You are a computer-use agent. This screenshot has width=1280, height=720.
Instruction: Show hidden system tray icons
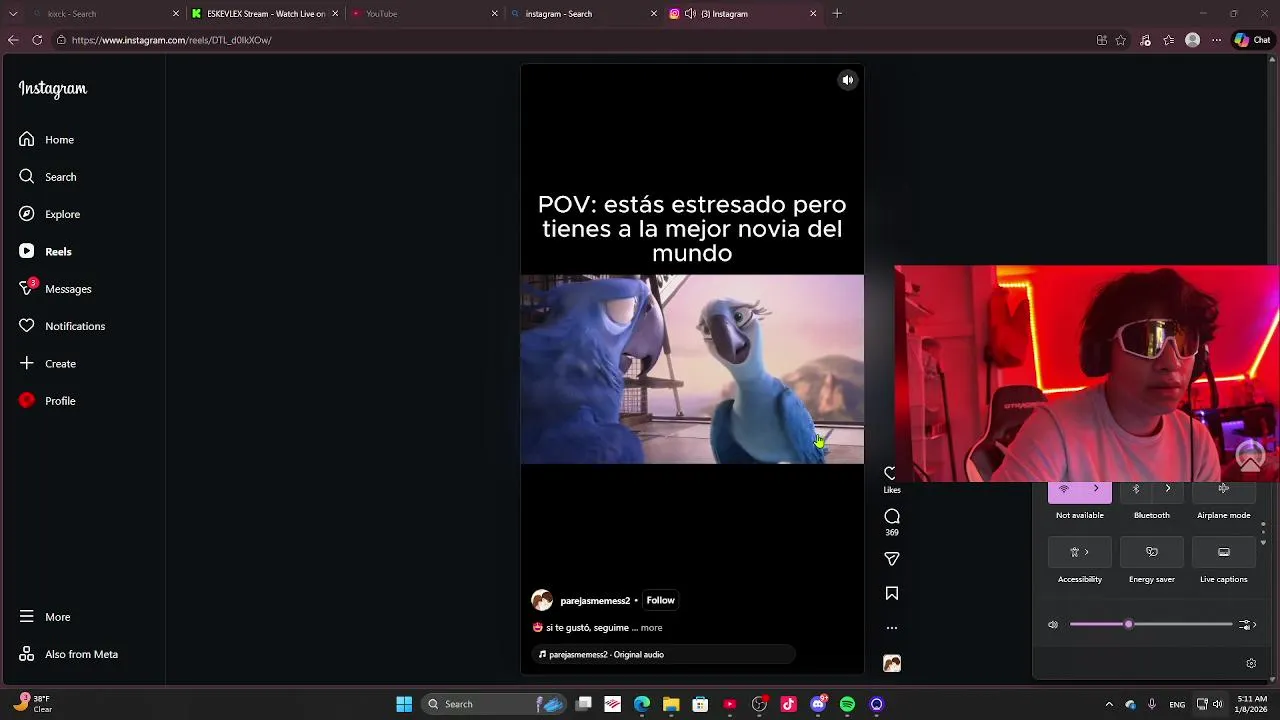[x=1109, y=704]
